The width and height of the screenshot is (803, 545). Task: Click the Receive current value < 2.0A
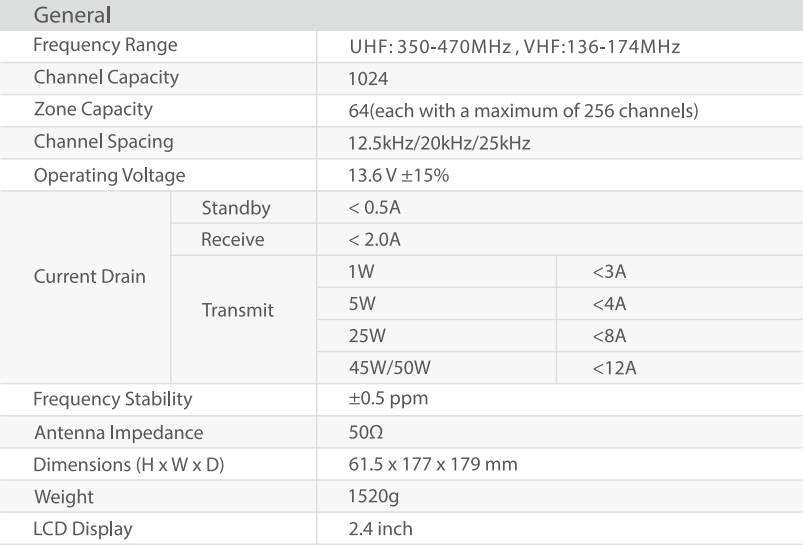(375, 240)
